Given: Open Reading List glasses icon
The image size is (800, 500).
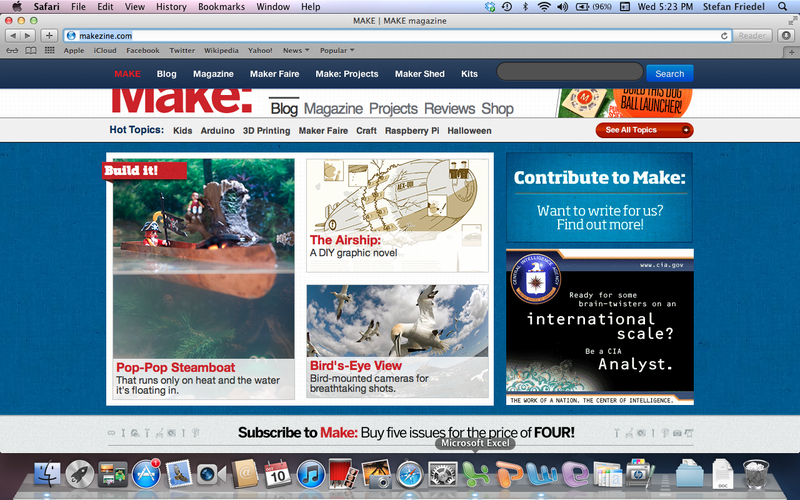Looking at the screenshot, I should pyautogui.click(x=12, y=51).
